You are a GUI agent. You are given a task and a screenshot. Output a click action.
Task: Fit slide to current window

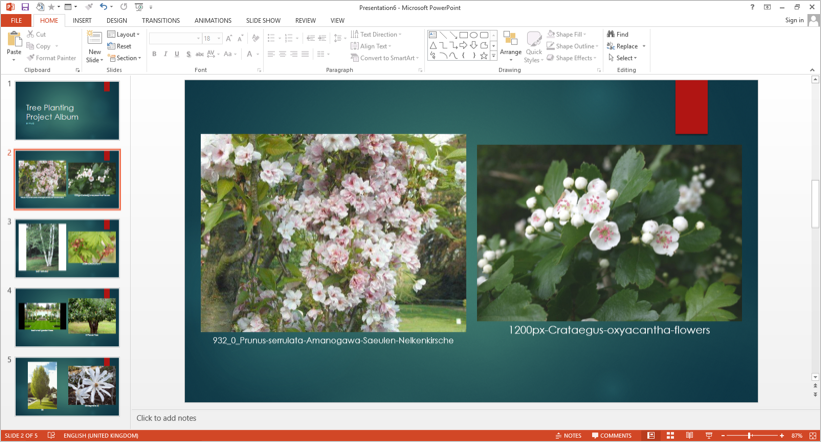click(813, 436)
